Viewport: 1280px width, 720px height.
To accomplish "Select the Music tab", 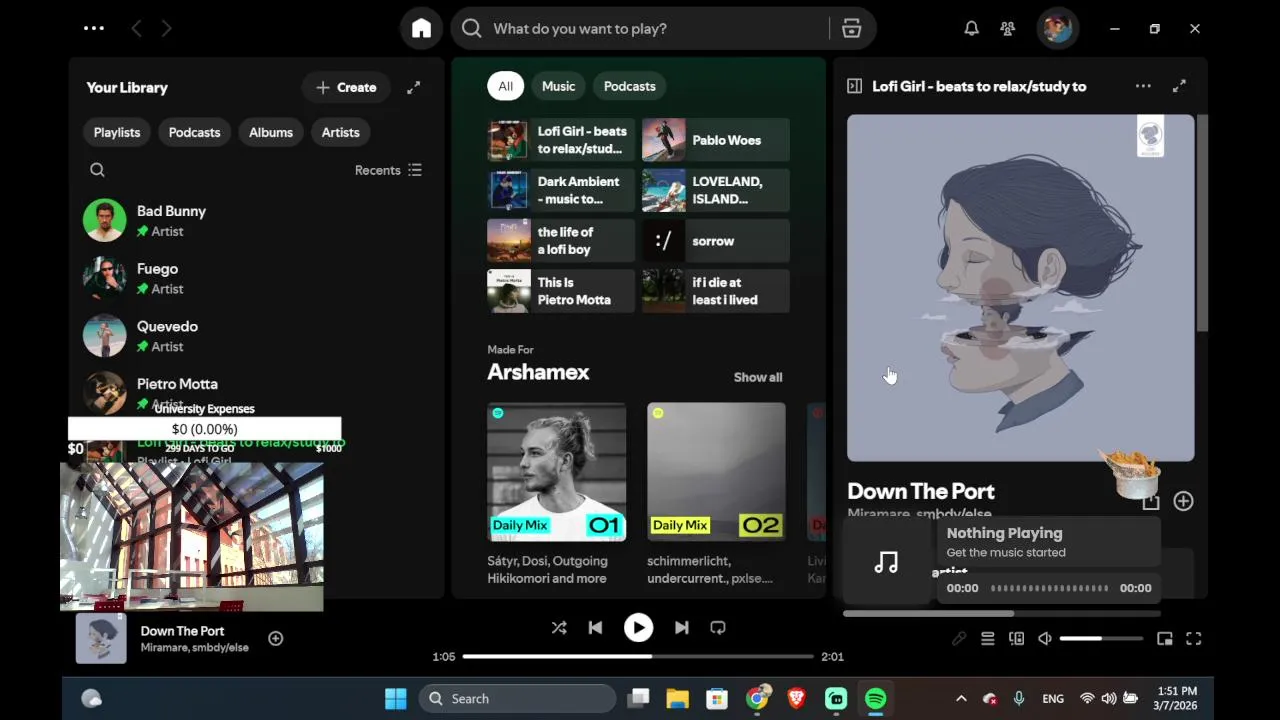I will tap(558, 86).
